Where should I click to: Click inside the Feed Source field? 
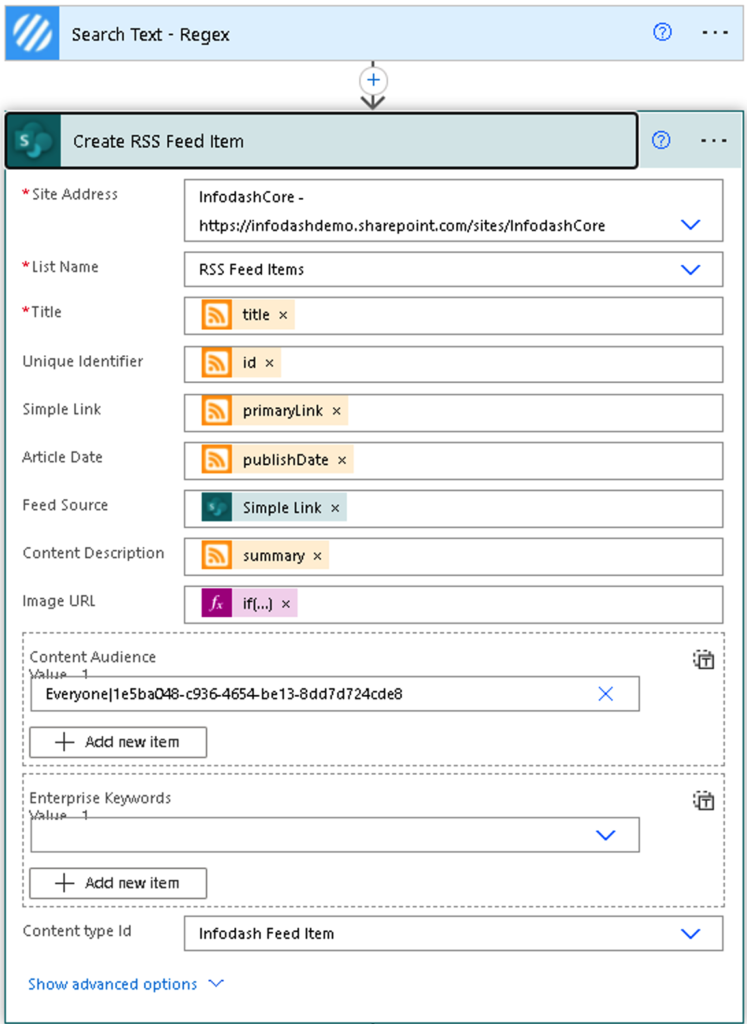pyautogui.click(x=453, y=509)
